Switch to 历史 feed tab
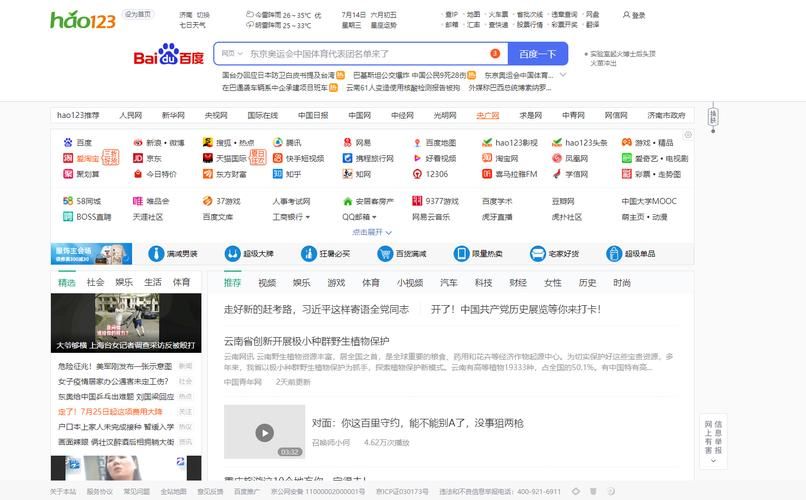 click(x=588, y=283)
